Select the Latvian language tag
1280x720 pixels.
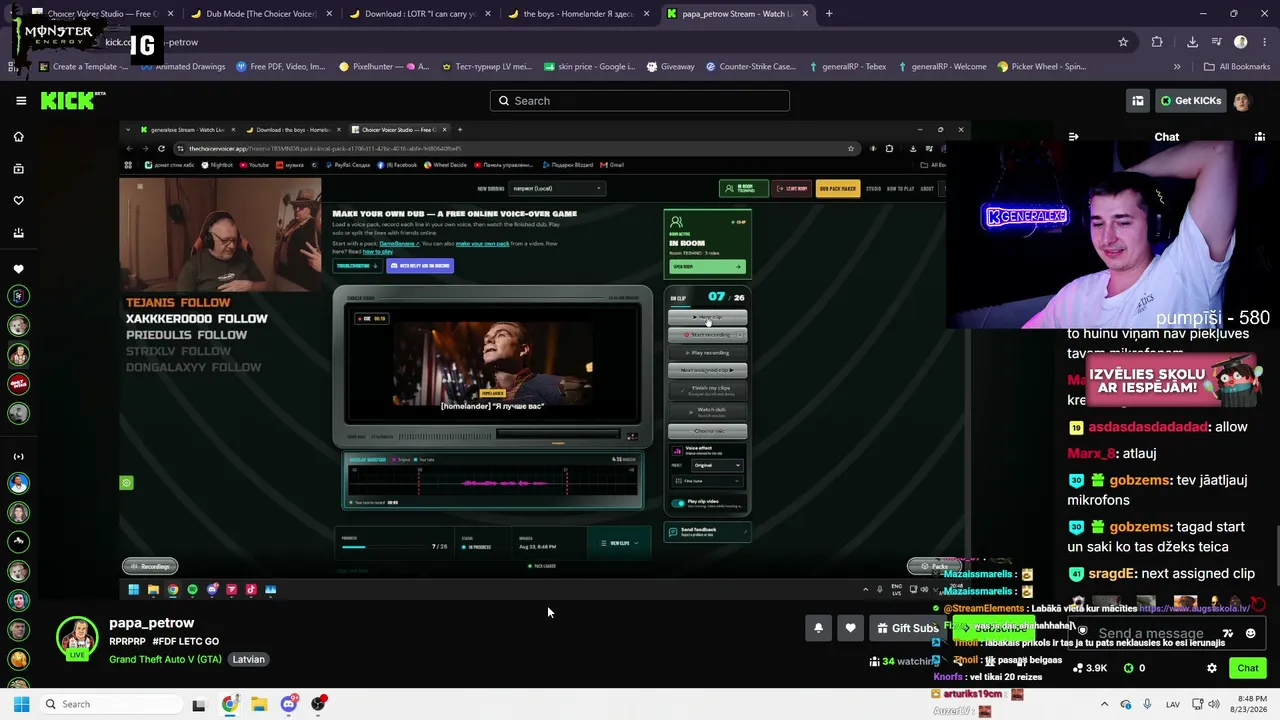(x=249, y=659)
